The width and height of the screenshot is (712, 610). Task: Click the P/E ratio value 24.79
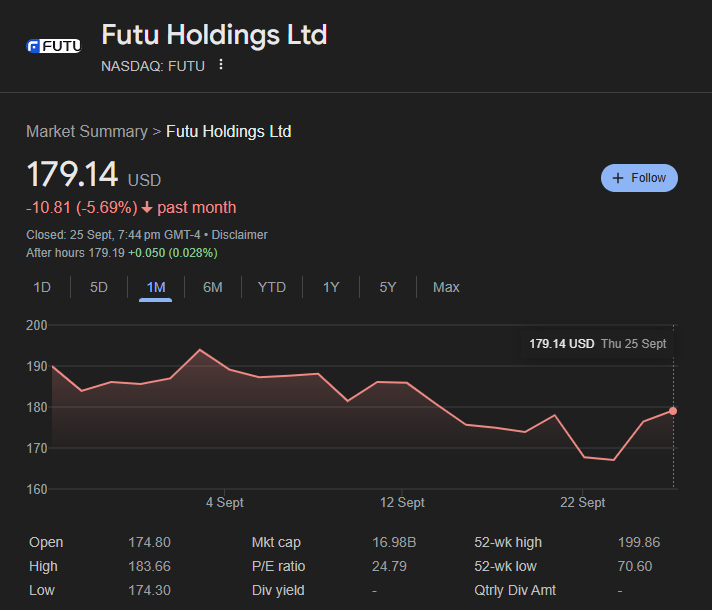(389, 566)
